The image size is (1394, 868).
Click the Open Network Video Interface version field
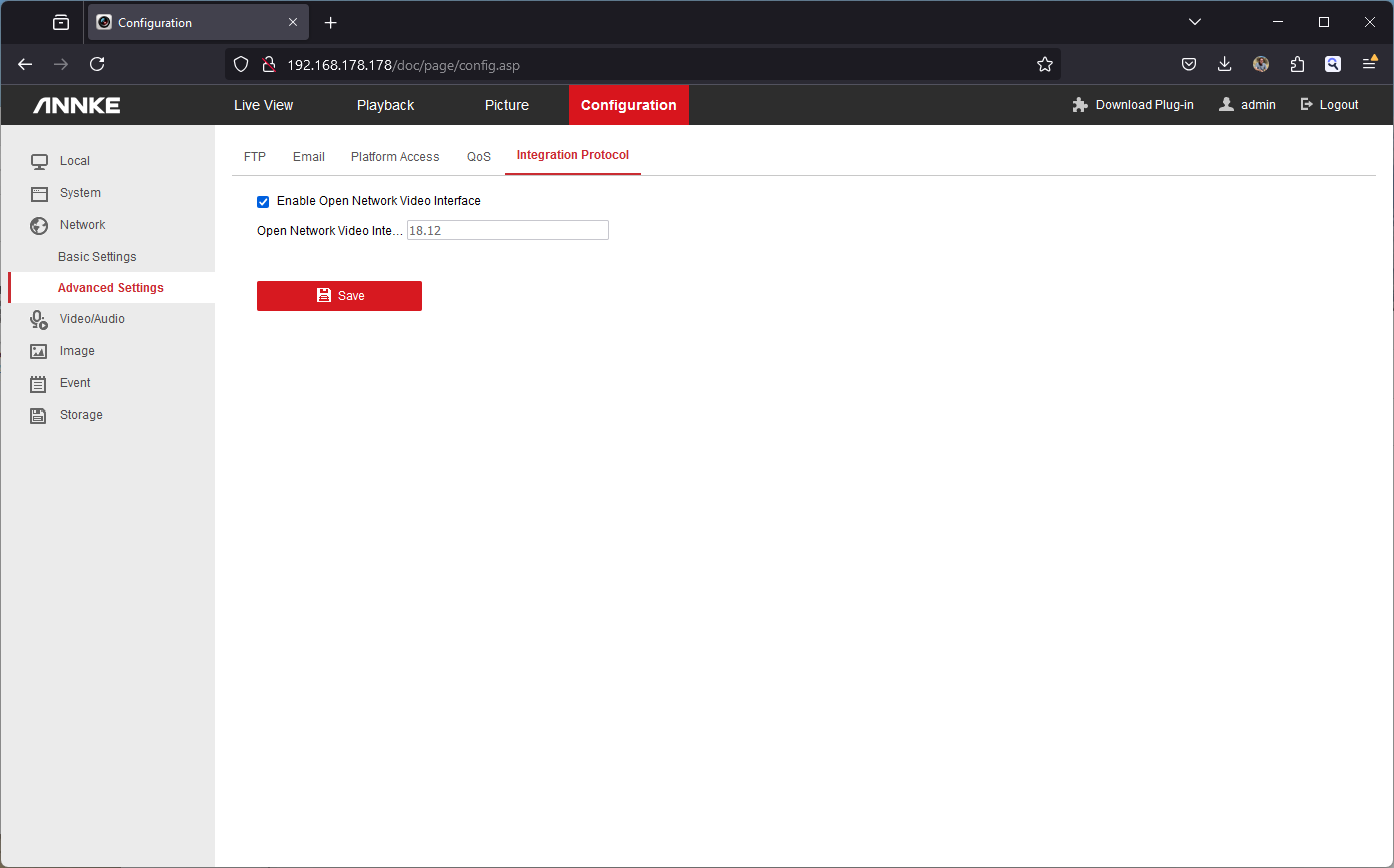point(507,231)
